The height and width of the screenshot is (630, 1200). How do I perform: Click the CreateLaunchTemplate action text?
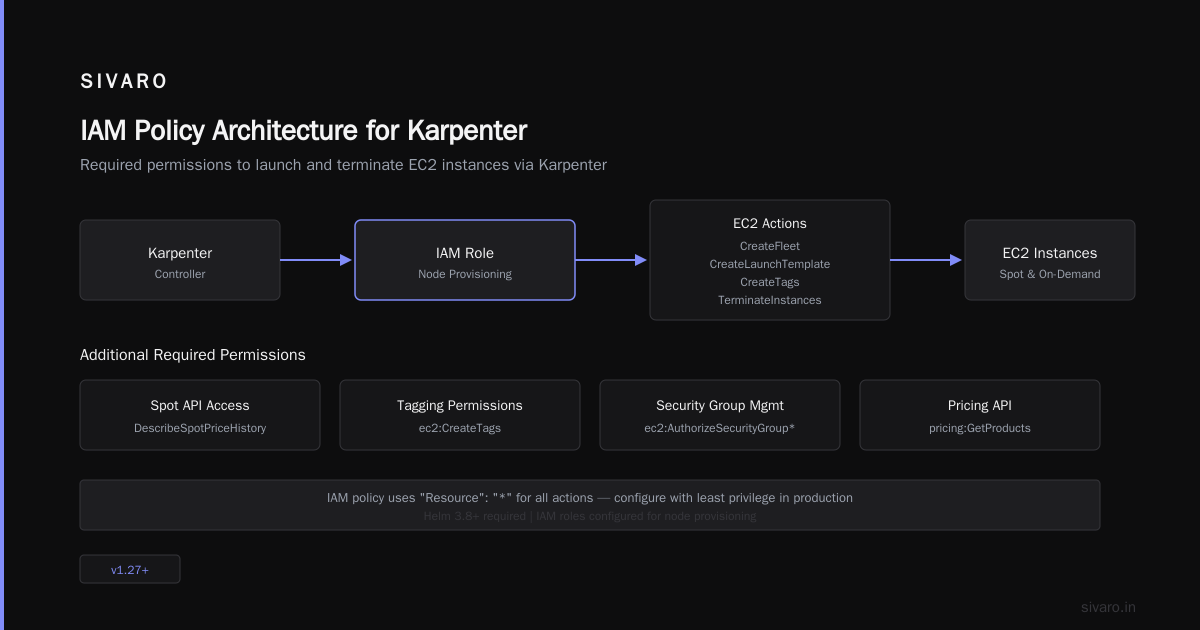pos(770,264)
